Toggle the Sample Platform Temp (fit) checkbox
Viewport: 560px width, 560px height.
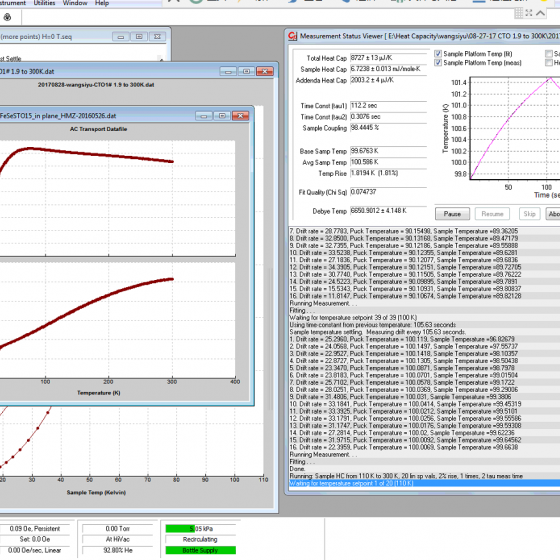click(438, 54)
